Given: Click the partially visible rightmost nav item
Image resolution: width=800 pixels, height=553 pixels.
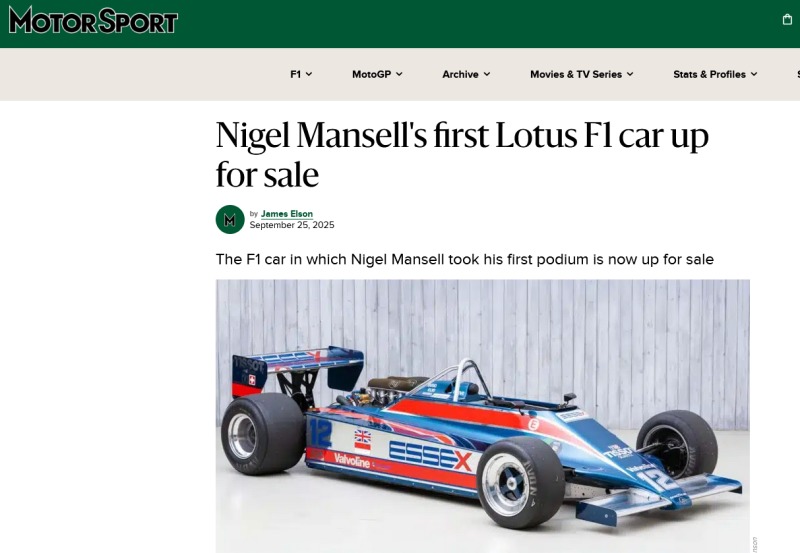Looking at the screenshot, I should point(798,74).
